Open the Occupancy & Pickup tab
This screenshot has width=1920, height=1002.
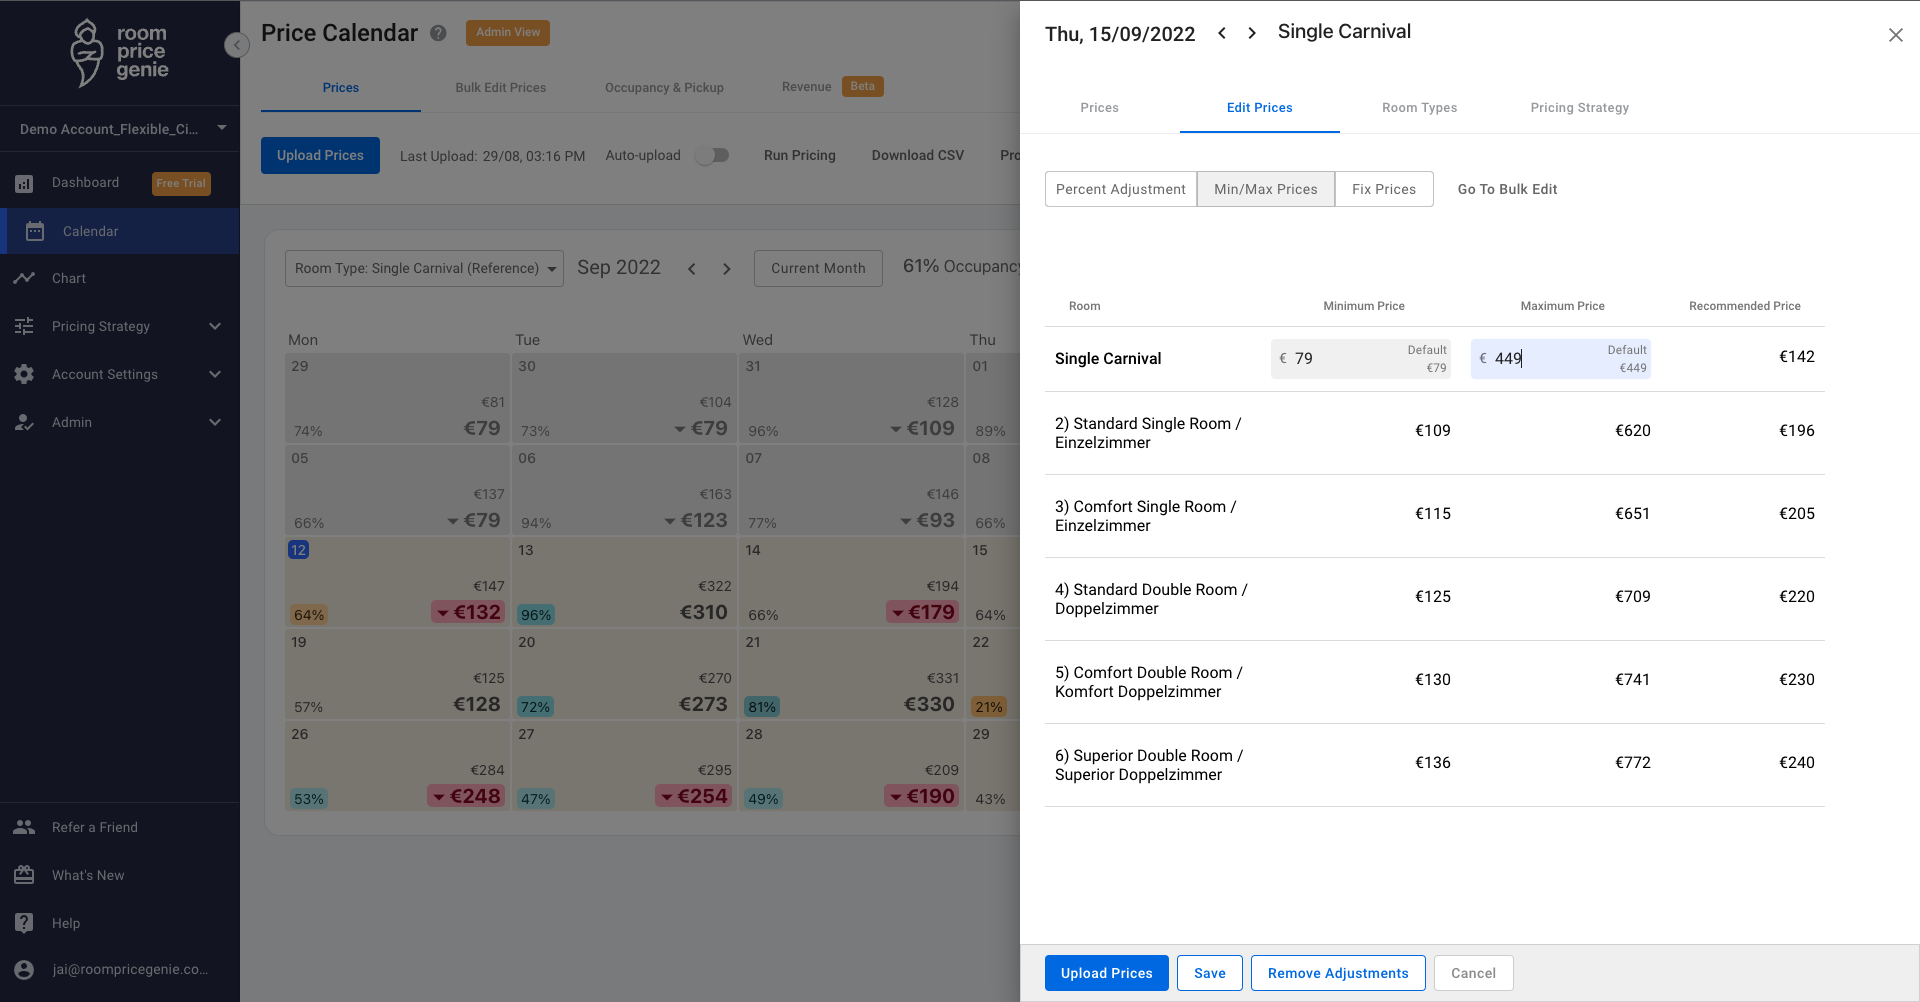pos(663,88)
